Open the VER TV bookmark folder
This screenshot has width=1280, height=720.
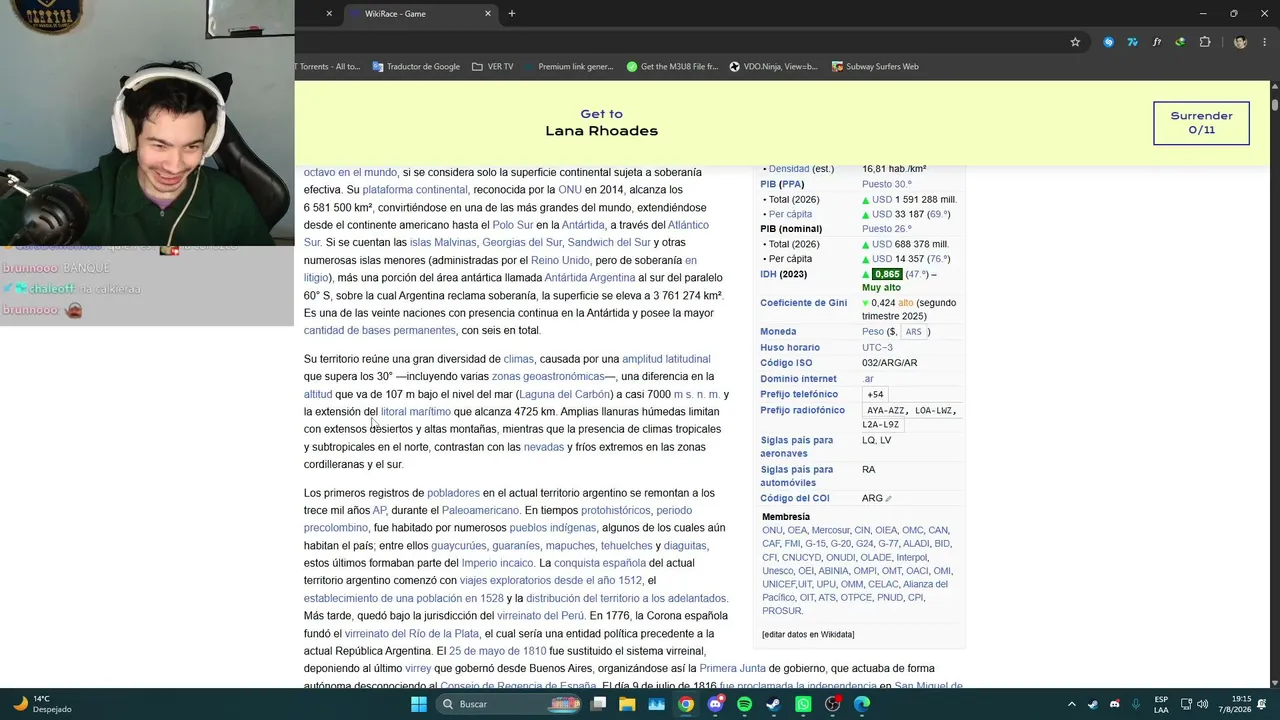[492, 67]
